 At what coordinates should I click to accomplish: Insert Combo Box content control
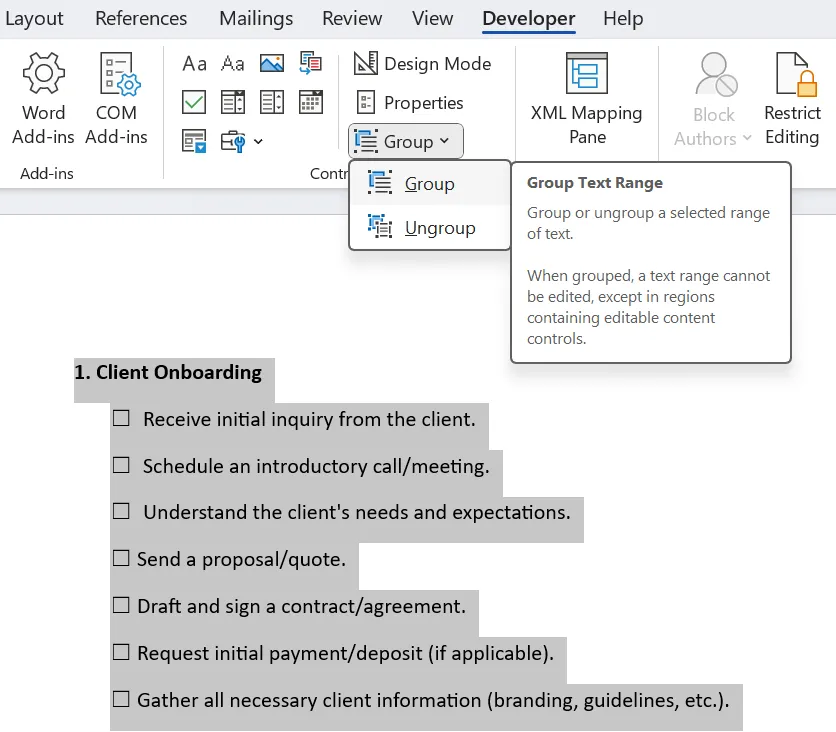point(233,102)
